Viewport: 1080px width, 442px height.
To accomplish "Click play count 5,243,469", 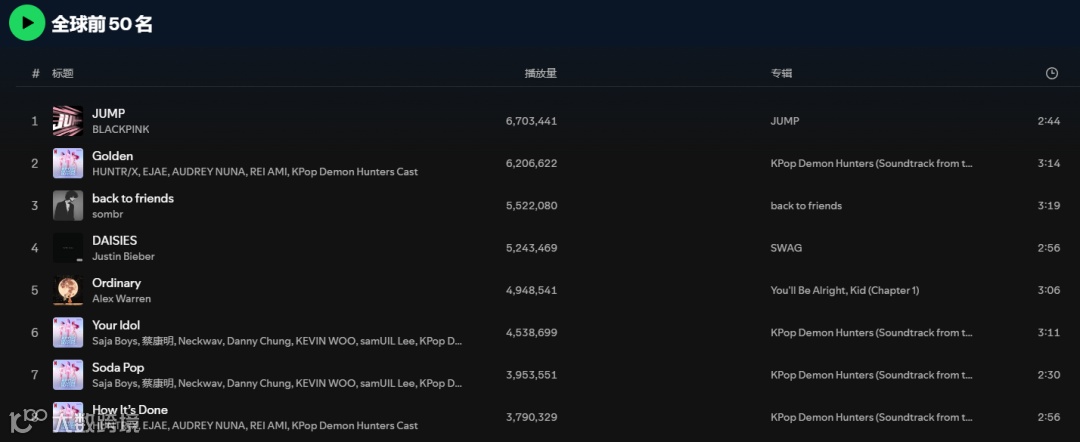I will click(531, 248).
